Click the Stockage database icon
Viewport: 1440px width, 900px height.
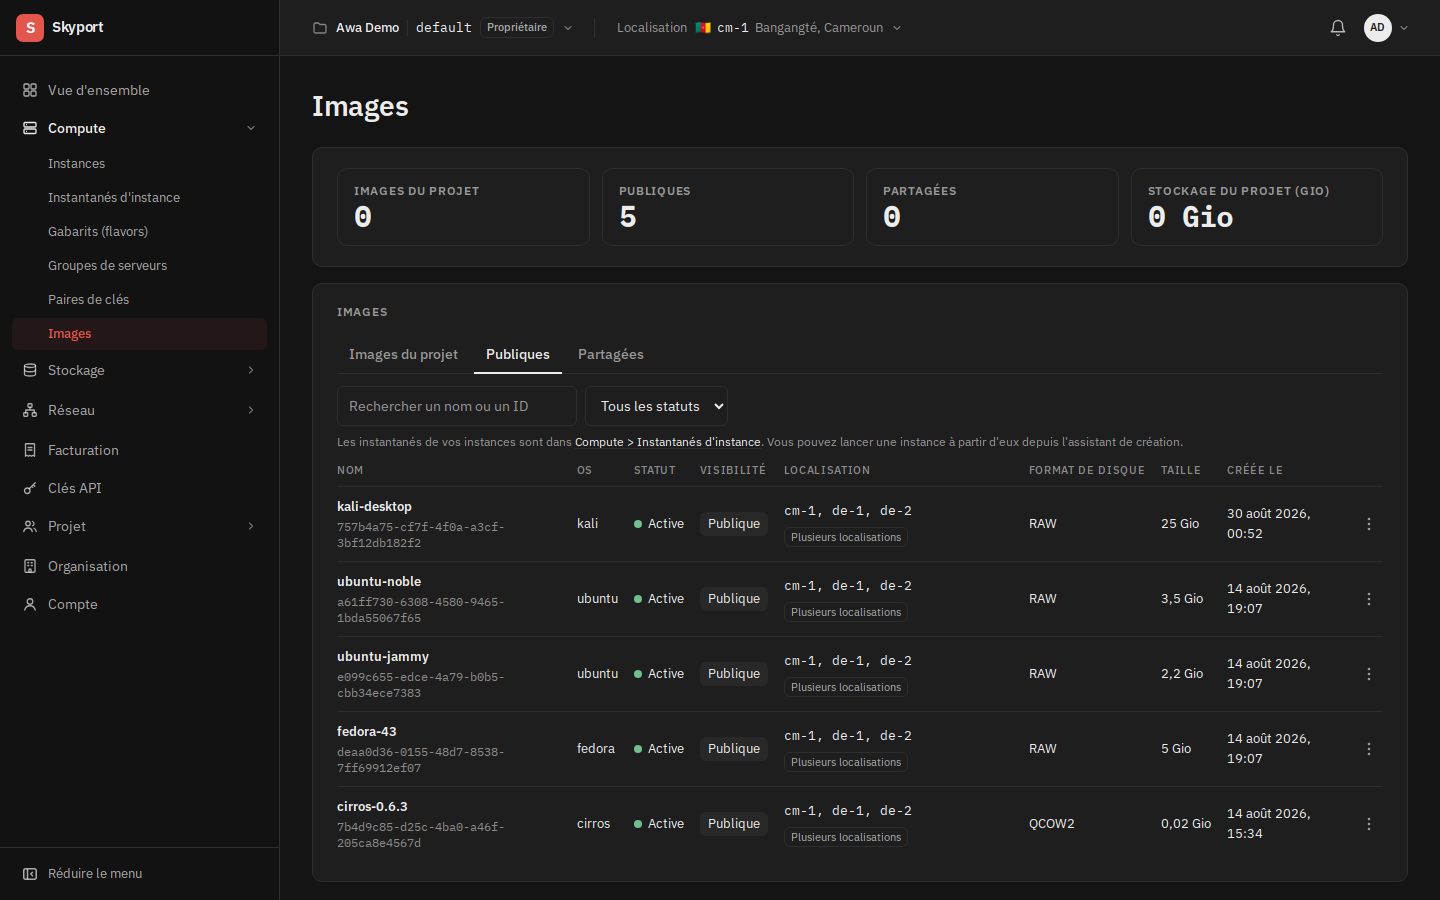30,370
